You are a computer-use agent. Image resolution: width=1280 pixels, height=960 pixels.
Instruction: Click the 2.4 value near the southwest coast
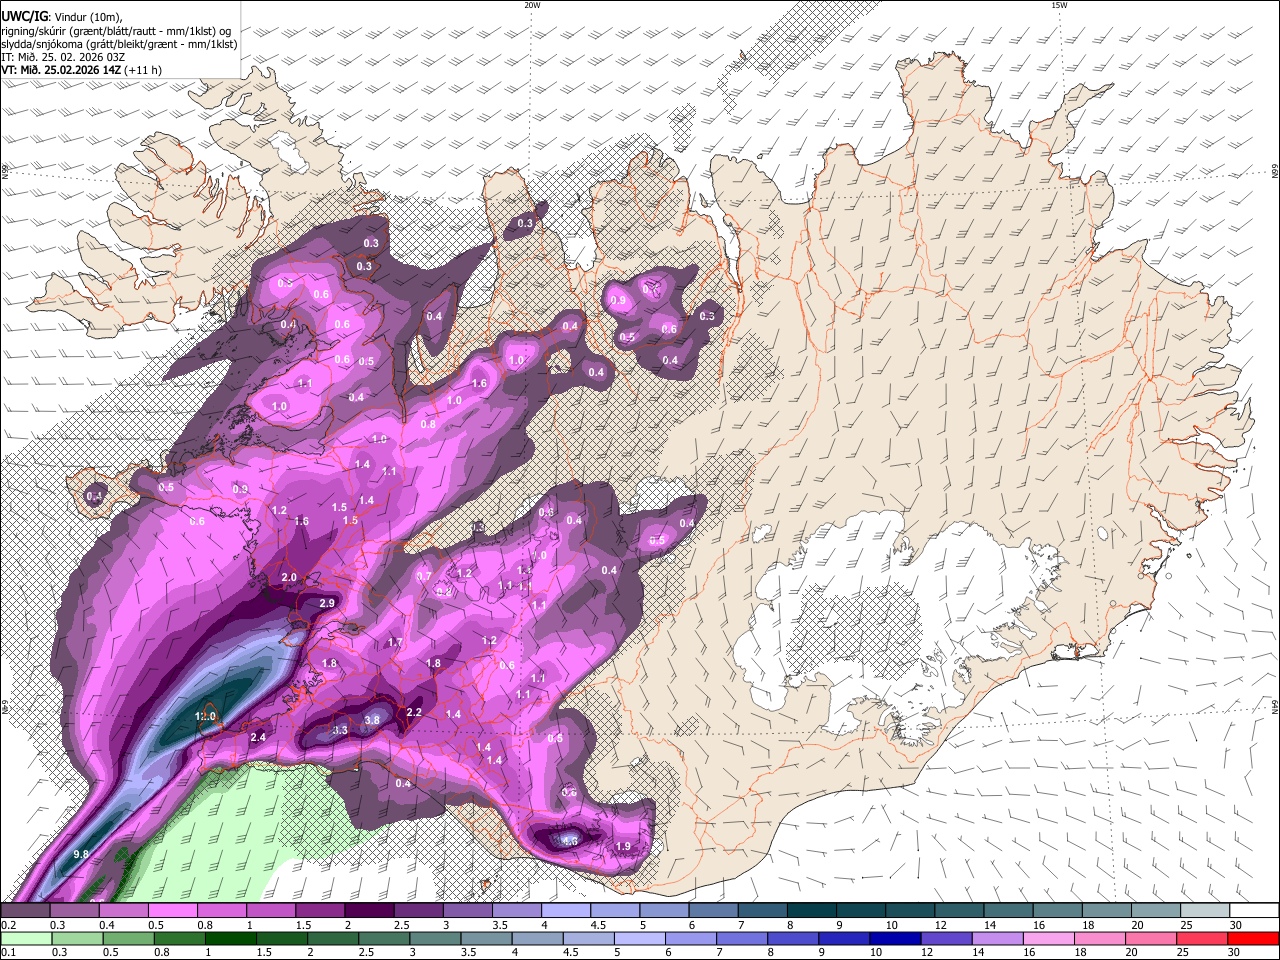258,737
